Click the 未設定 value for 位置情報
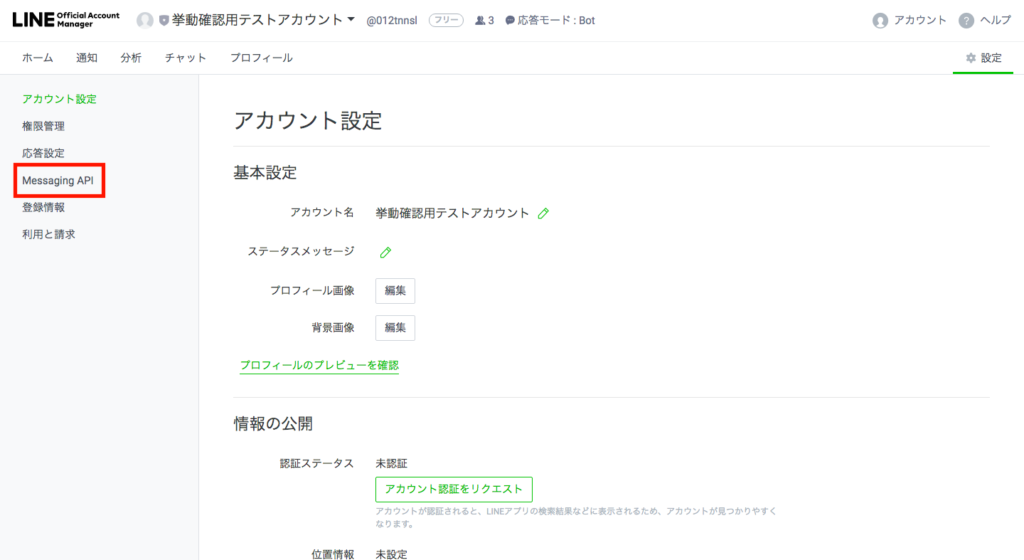This screenshot has height=560, width=1024. [x=391, y=554]
